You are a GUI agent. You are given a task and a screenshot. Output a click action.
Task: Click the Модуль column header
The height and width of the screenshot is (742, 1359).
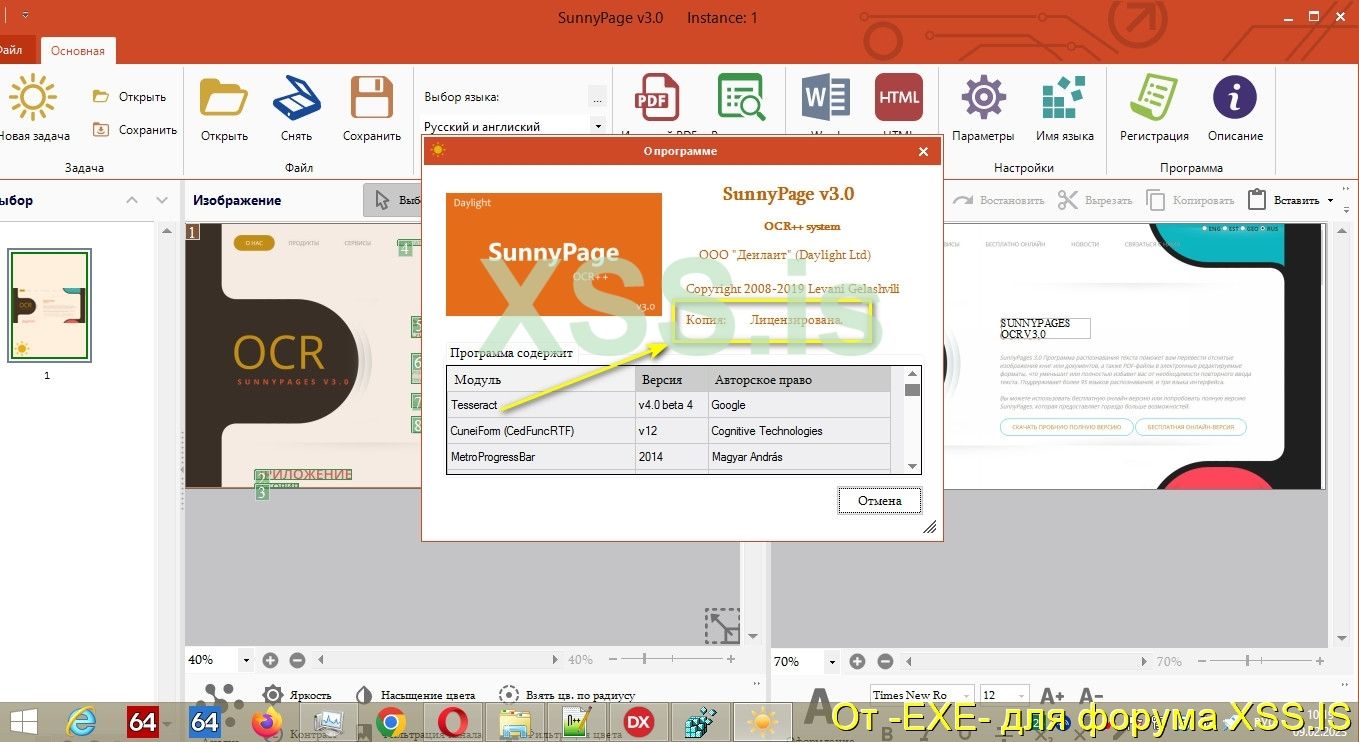pyautogui.click(x=541, y=380)
